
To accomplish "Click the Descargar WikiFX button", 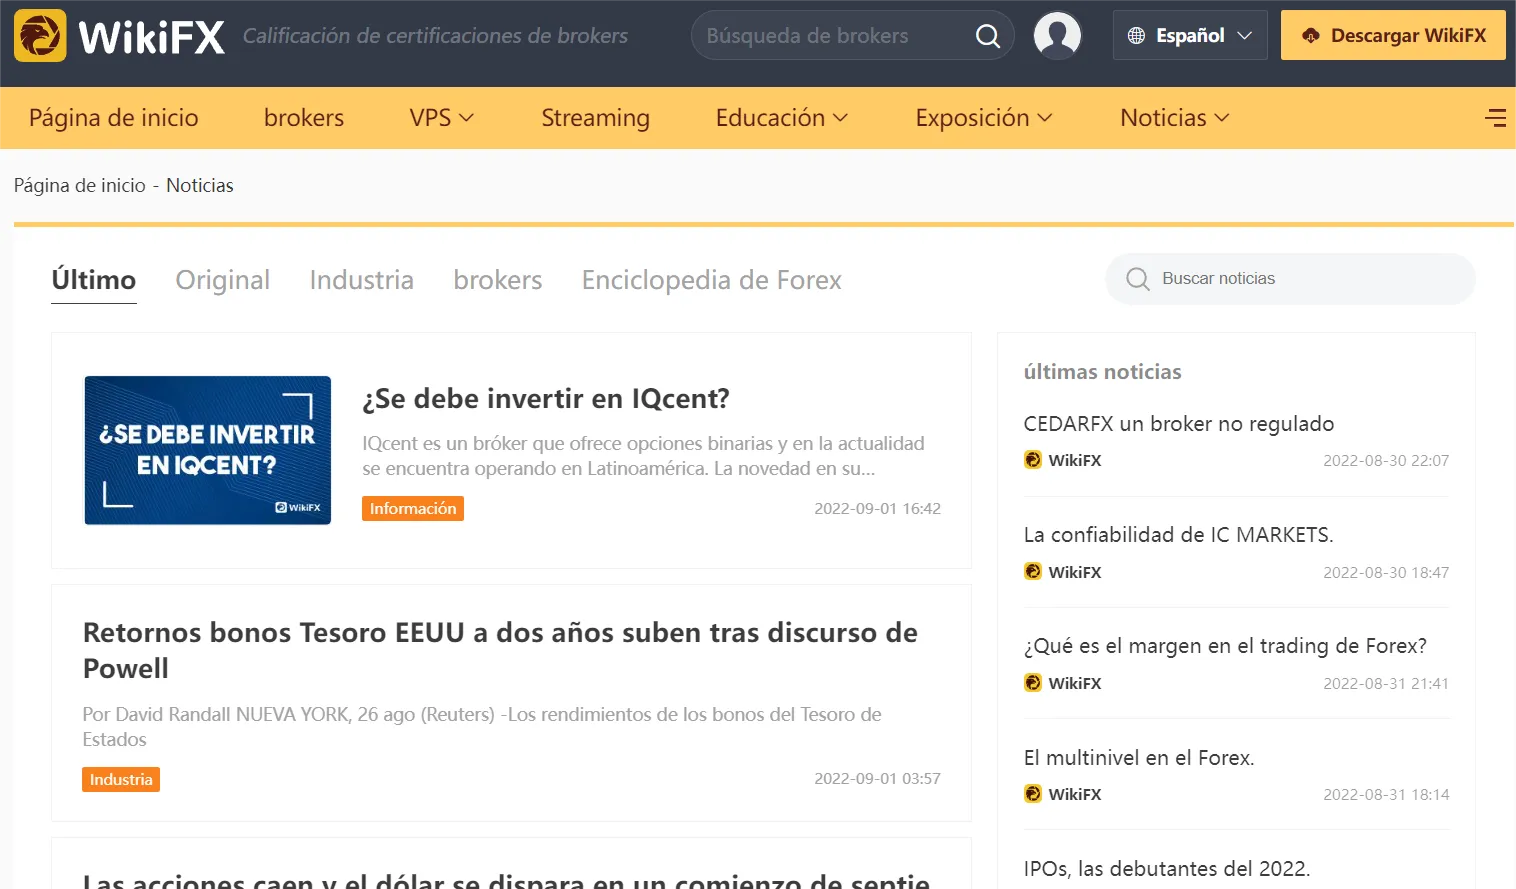I will point(1393,36).
